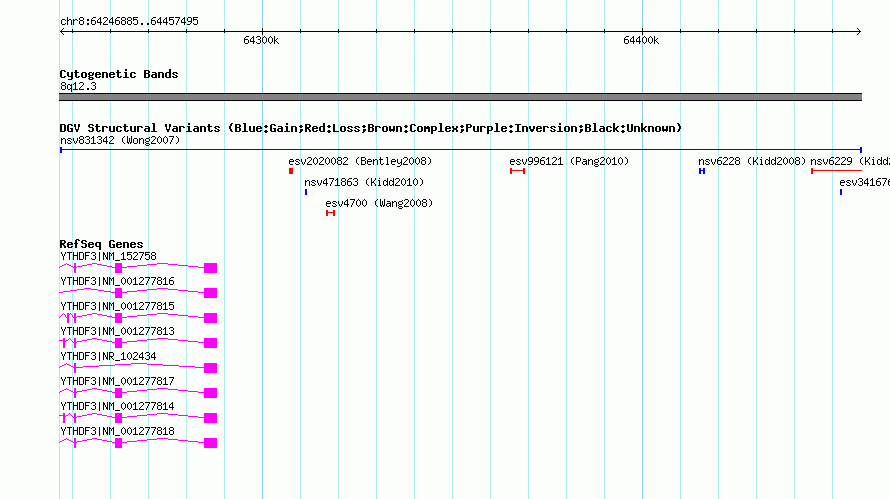Click the middle exon of YTHDF3|NM_001277816
The height and width of the screenshot is (499, 890).
coord(118,293)
